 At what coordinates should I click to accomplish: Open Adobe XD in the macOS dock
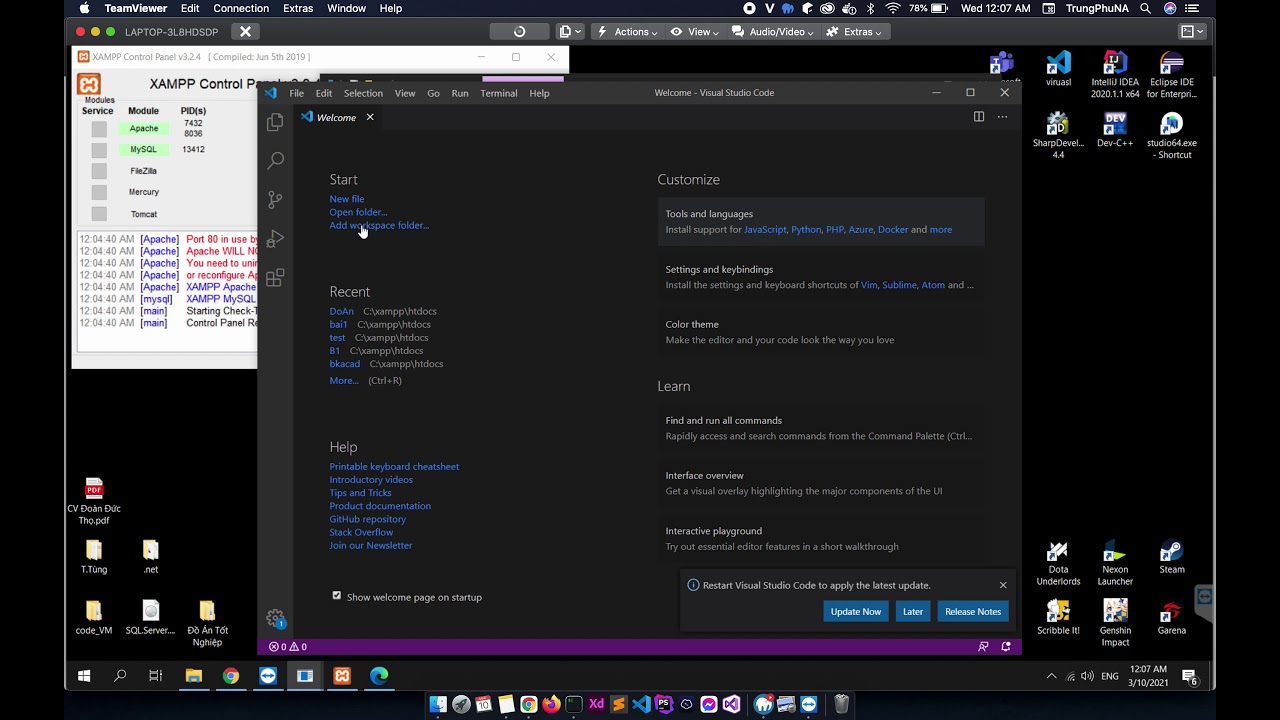(x=596, y=704)
